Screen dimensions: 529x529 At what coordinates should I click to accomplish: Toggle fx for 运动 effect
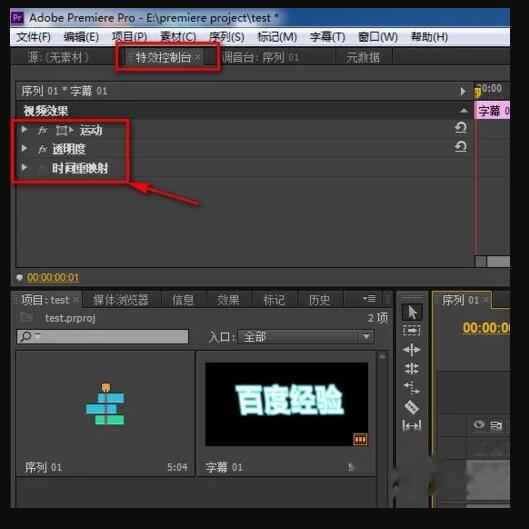[x=43, y=130]
